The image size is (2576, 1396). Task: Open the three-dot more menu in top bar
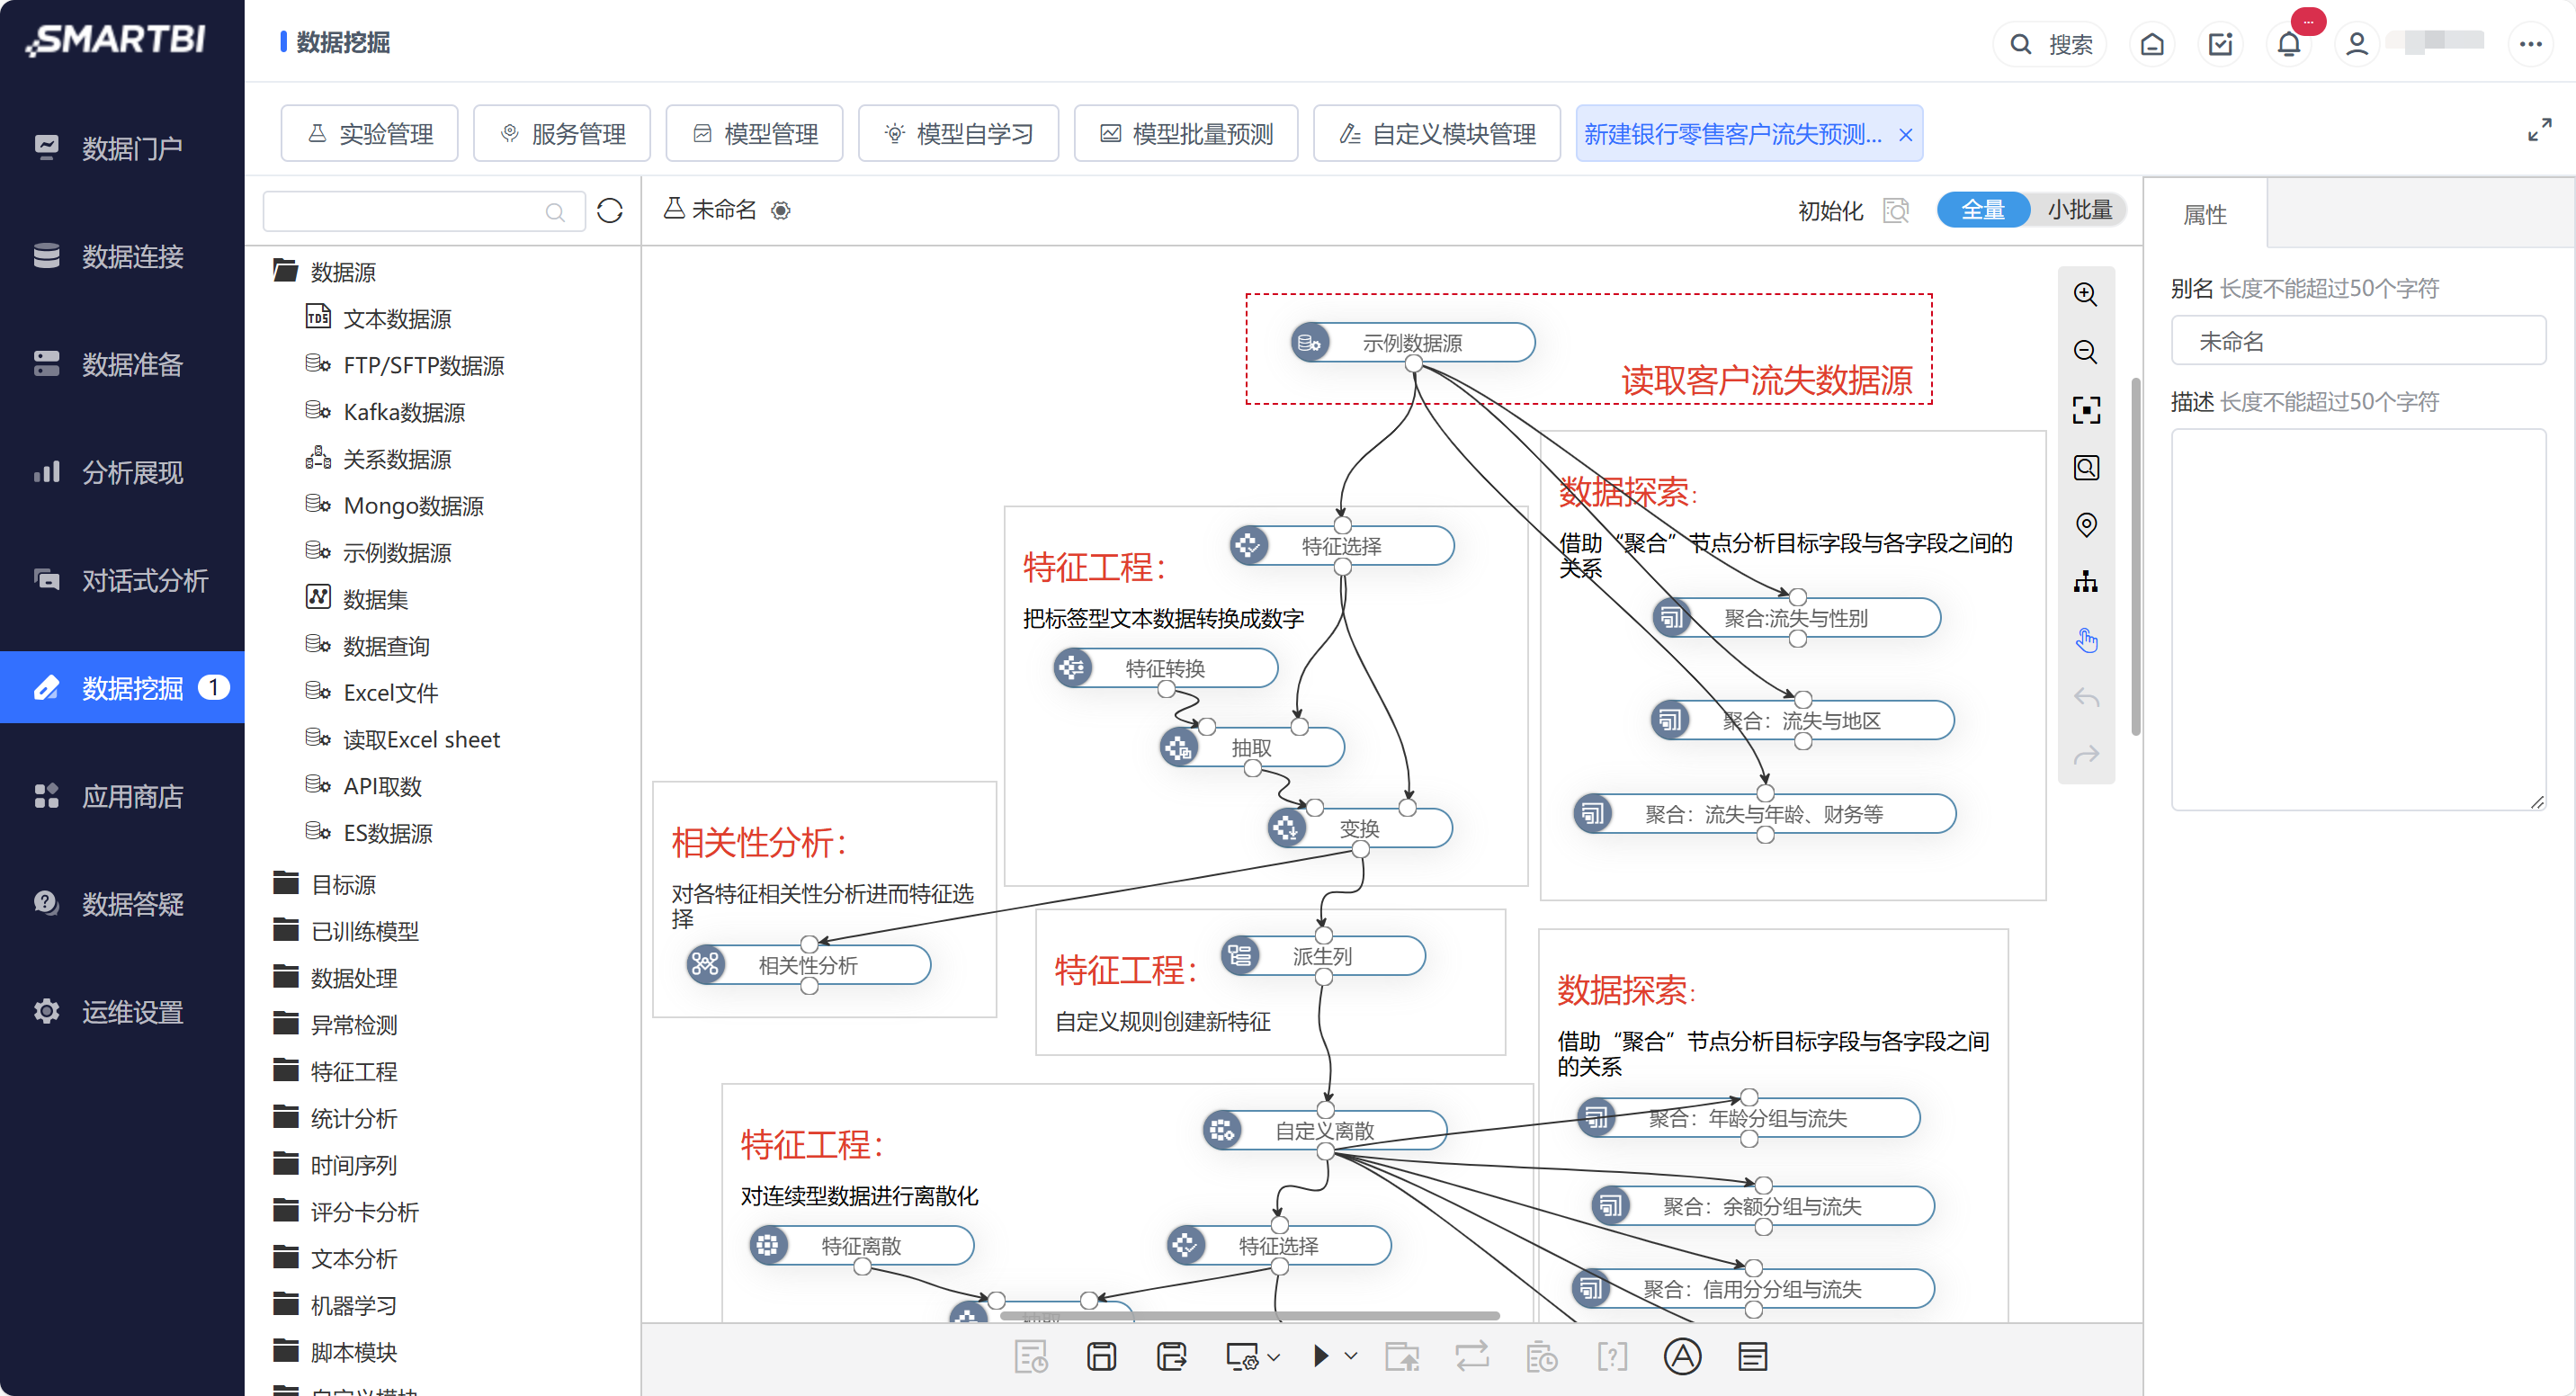(2531, 44)
